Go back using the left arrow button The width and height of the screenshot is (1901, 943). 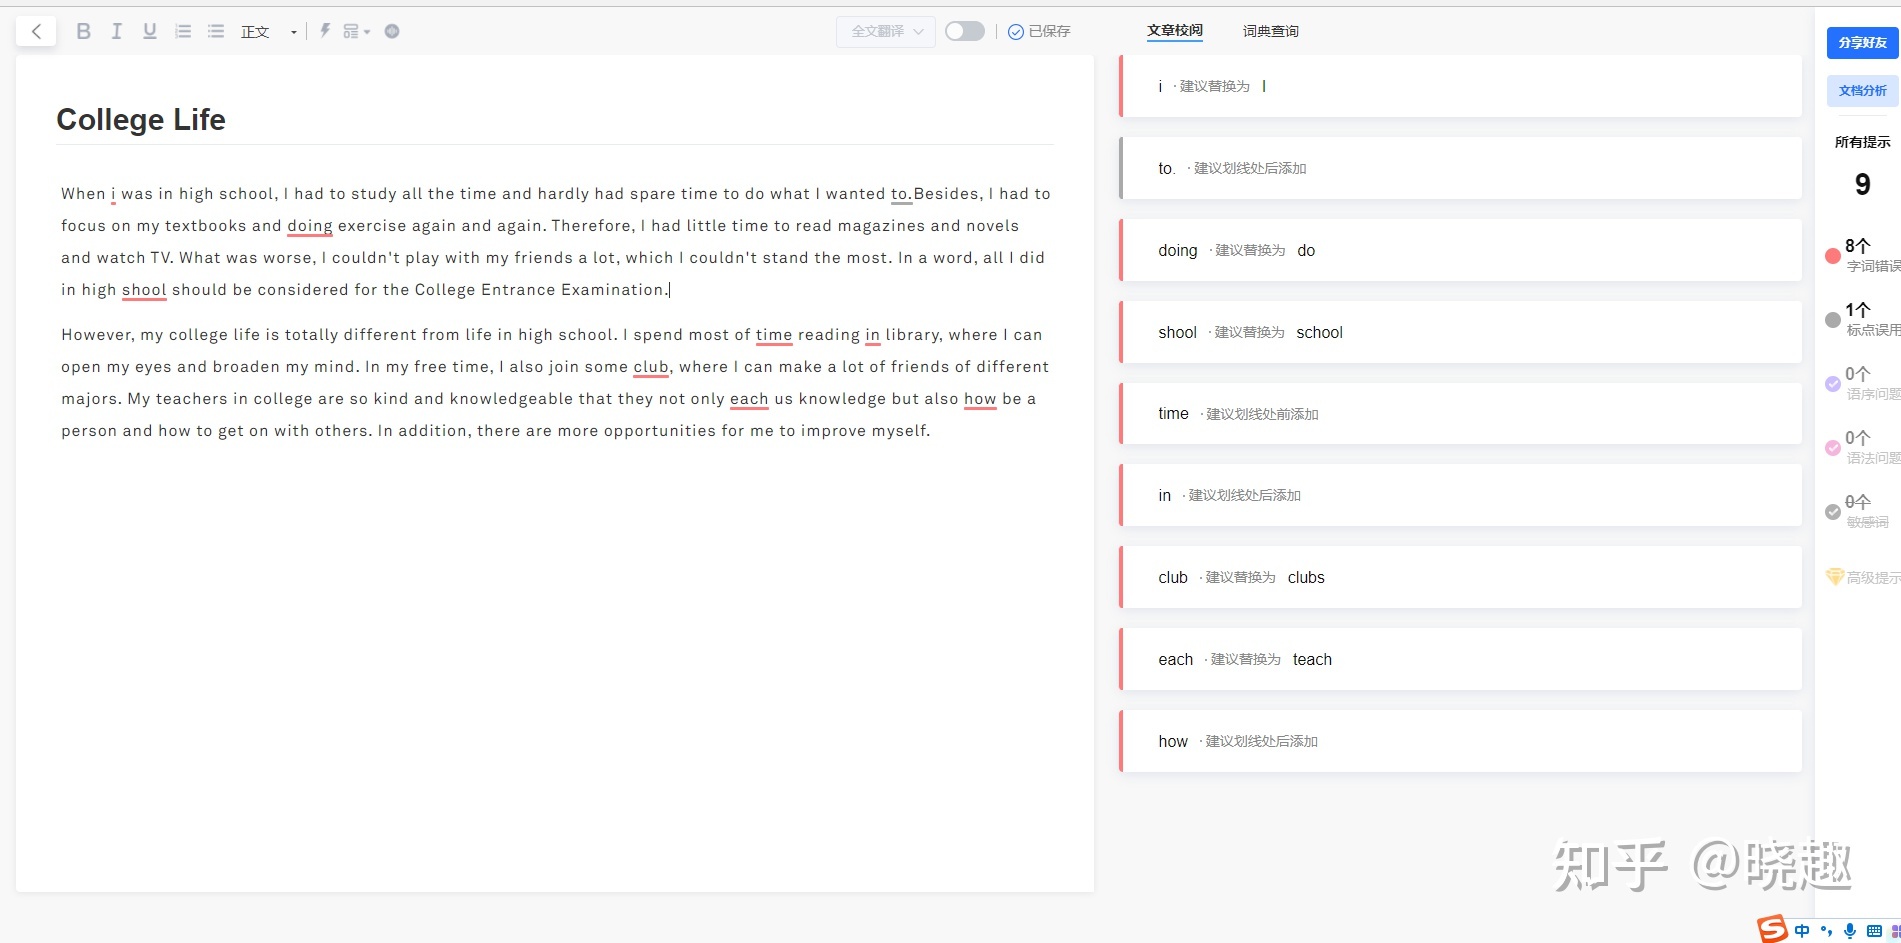(x=36, y=31)
